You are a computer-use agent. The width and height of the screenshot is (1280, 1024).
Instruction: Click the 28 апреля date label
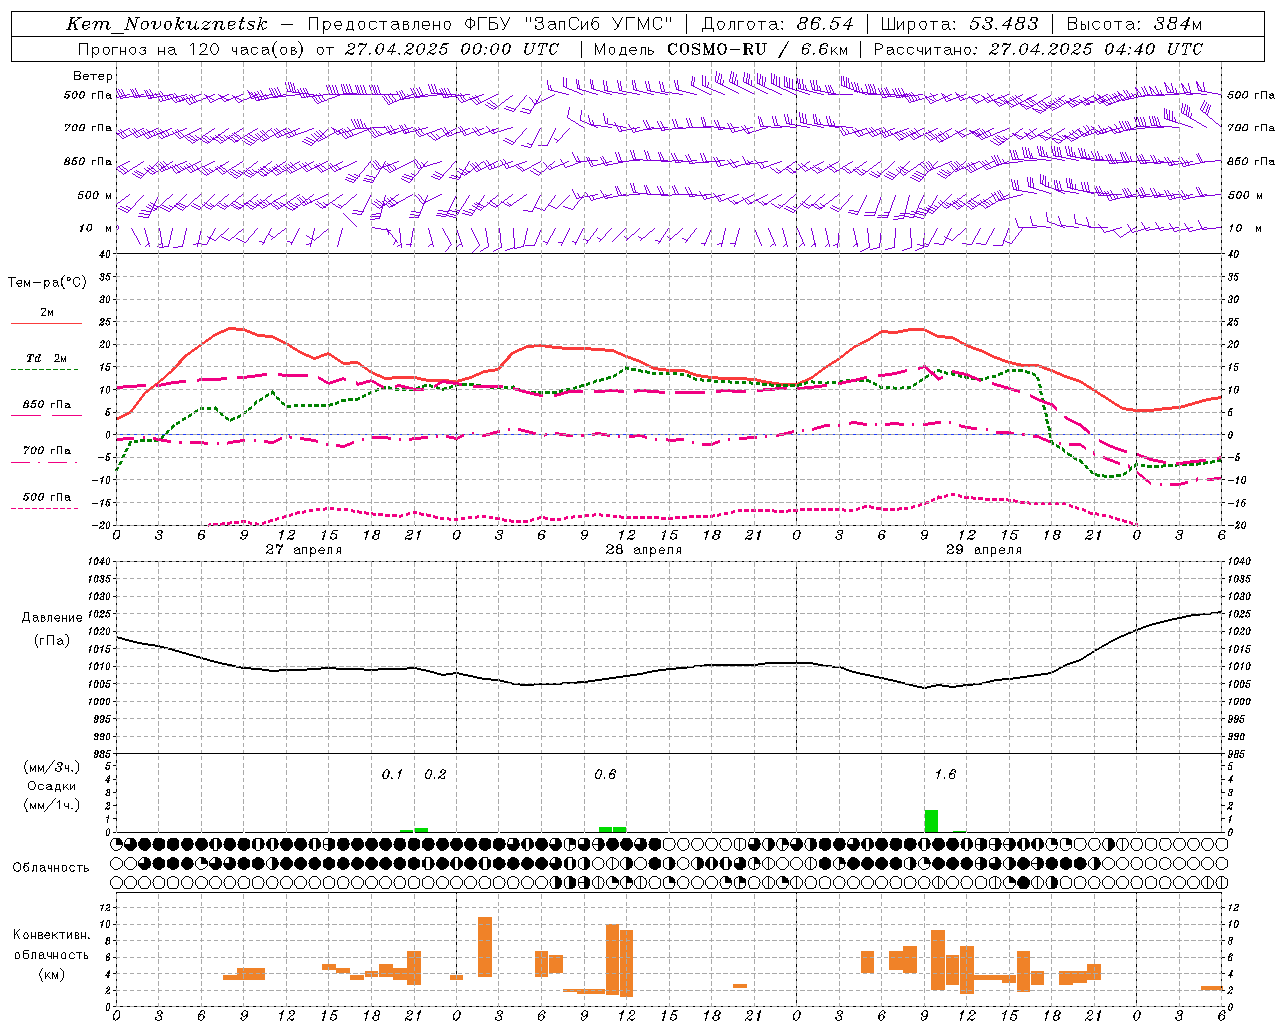click(643, 550)
